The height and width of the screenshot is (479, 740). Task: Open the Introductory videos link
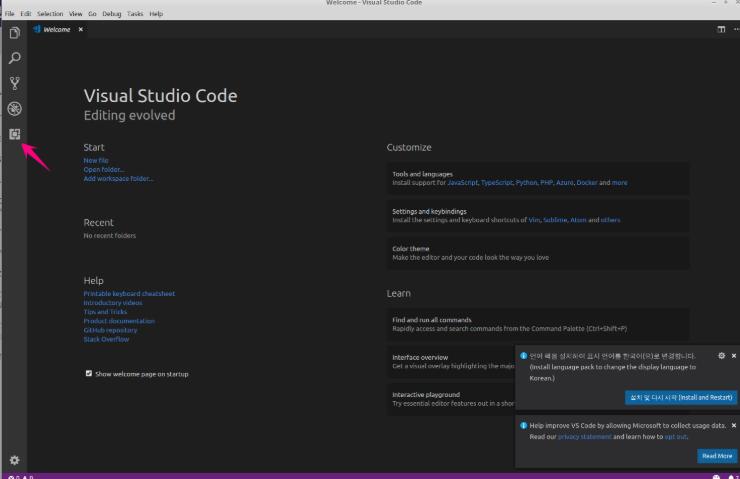[x=113, y=303]
